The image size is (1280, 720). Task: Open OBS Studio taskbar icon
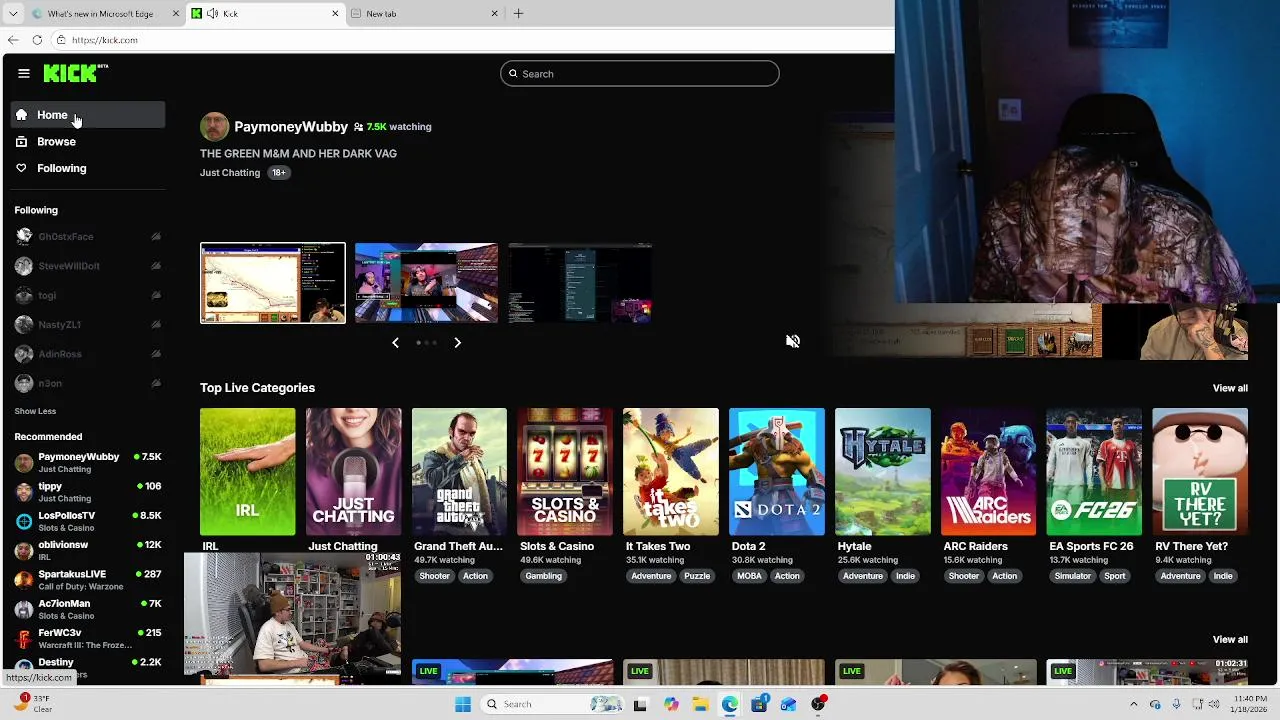818,704
